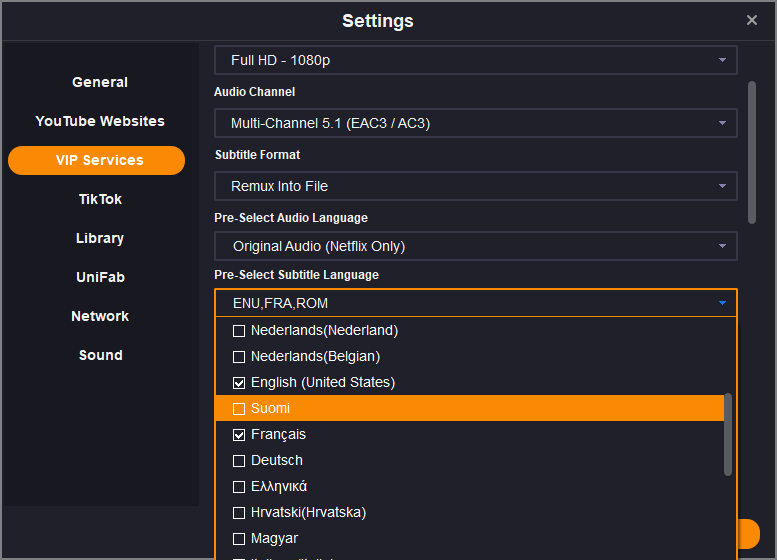Viewport: 777px width, 560px height.
Task: Switch to YouTube Websites tab
Action: pos(100,121)
